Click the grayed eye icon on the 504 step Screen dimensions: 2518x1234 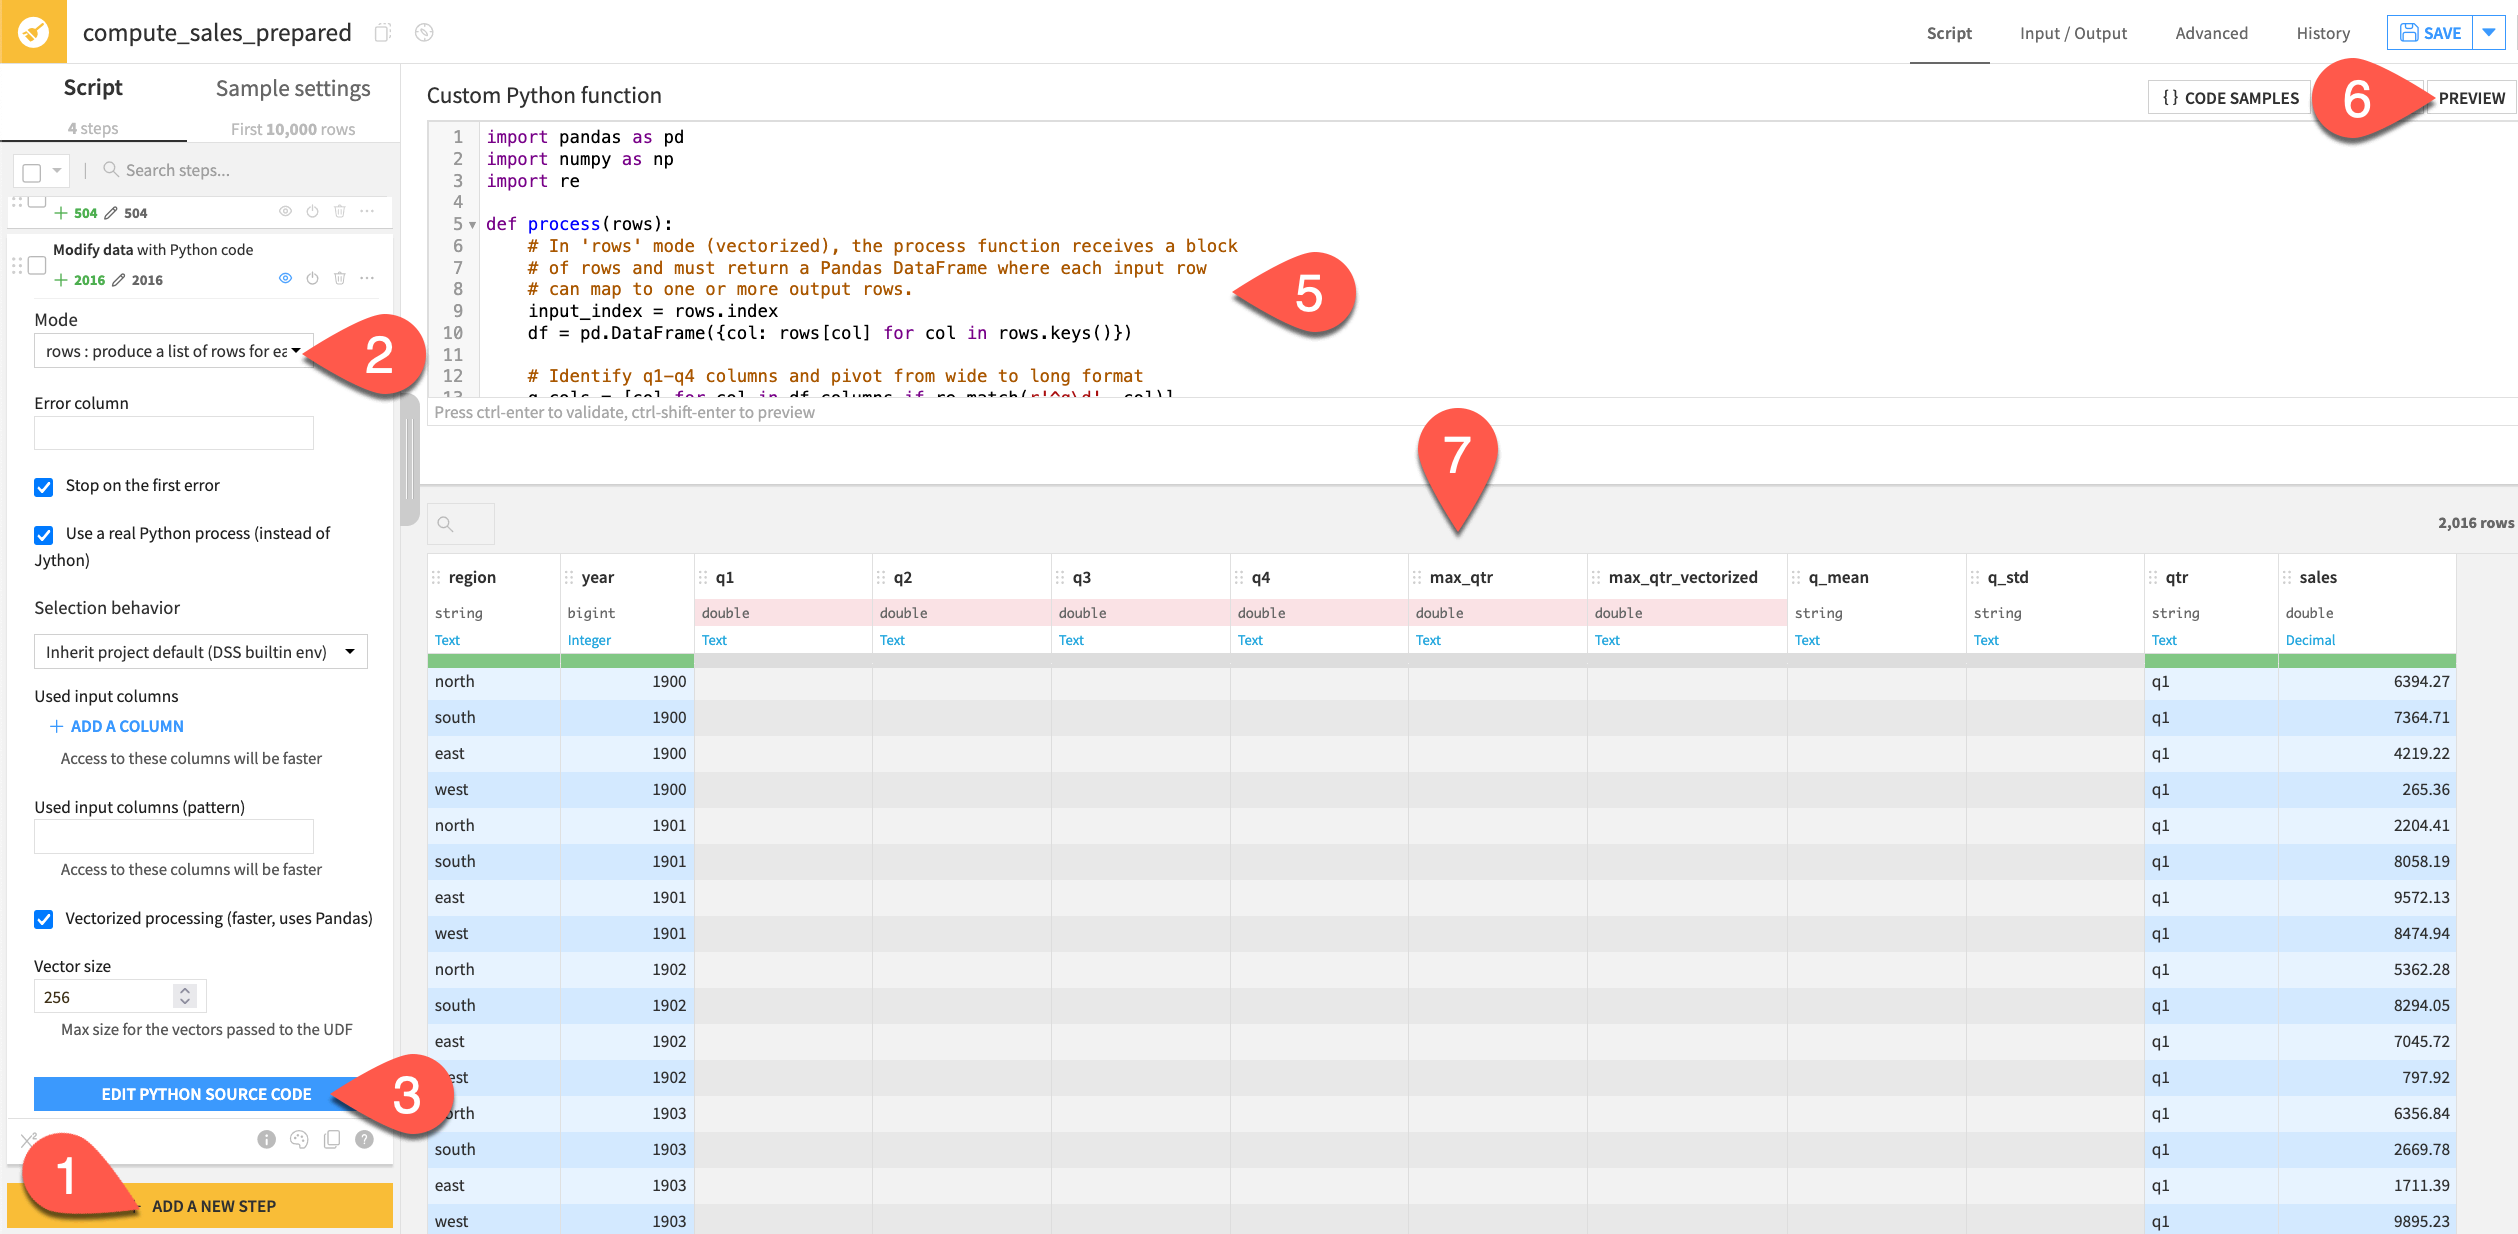coord(285,212)
